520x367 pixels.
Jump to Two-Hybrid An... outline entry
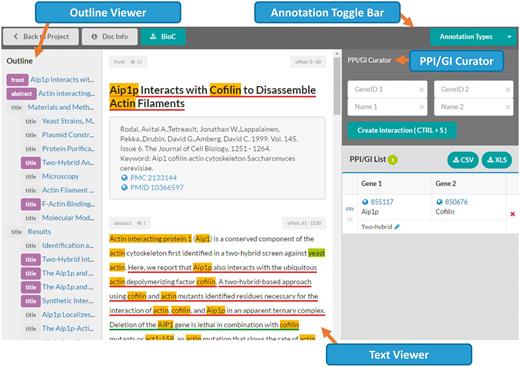click(68, 163)
